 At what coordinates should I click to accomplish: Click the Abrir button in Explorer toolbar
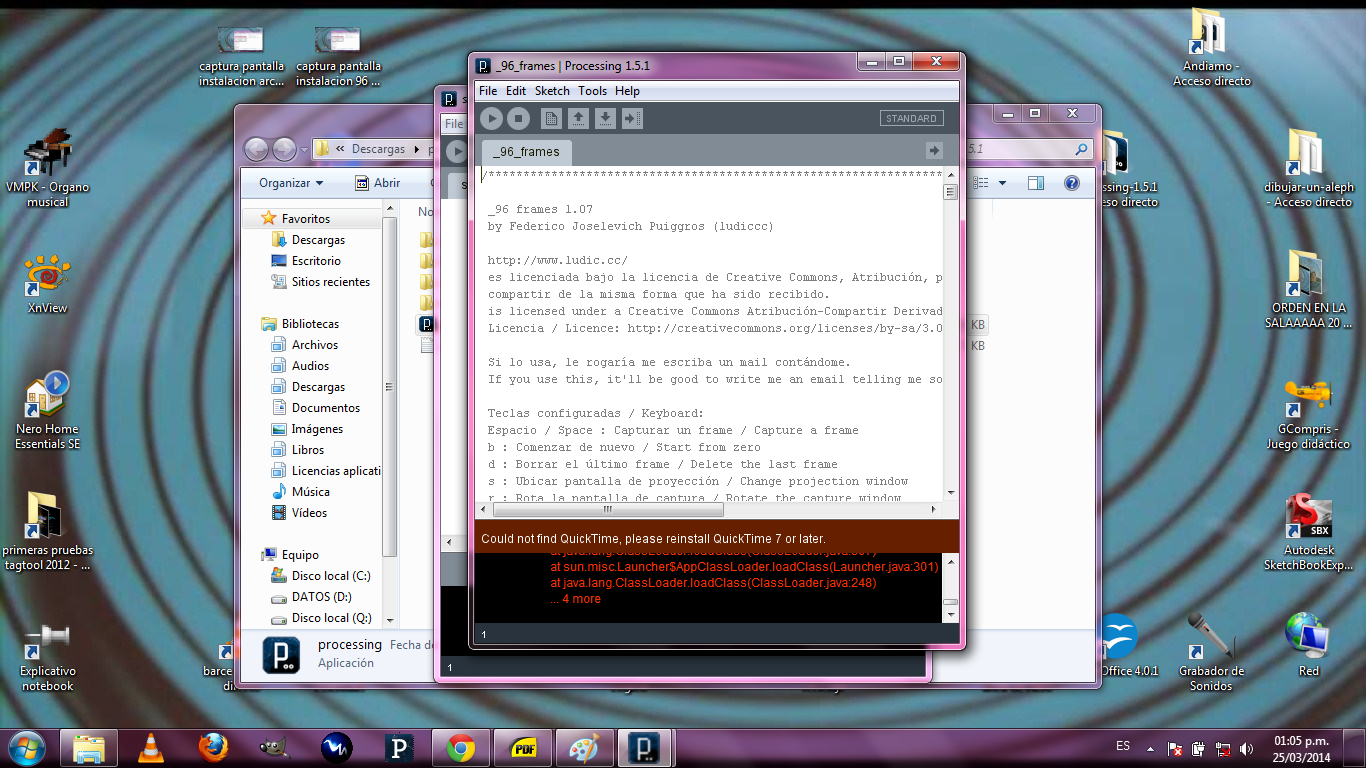tap(378, 183)
